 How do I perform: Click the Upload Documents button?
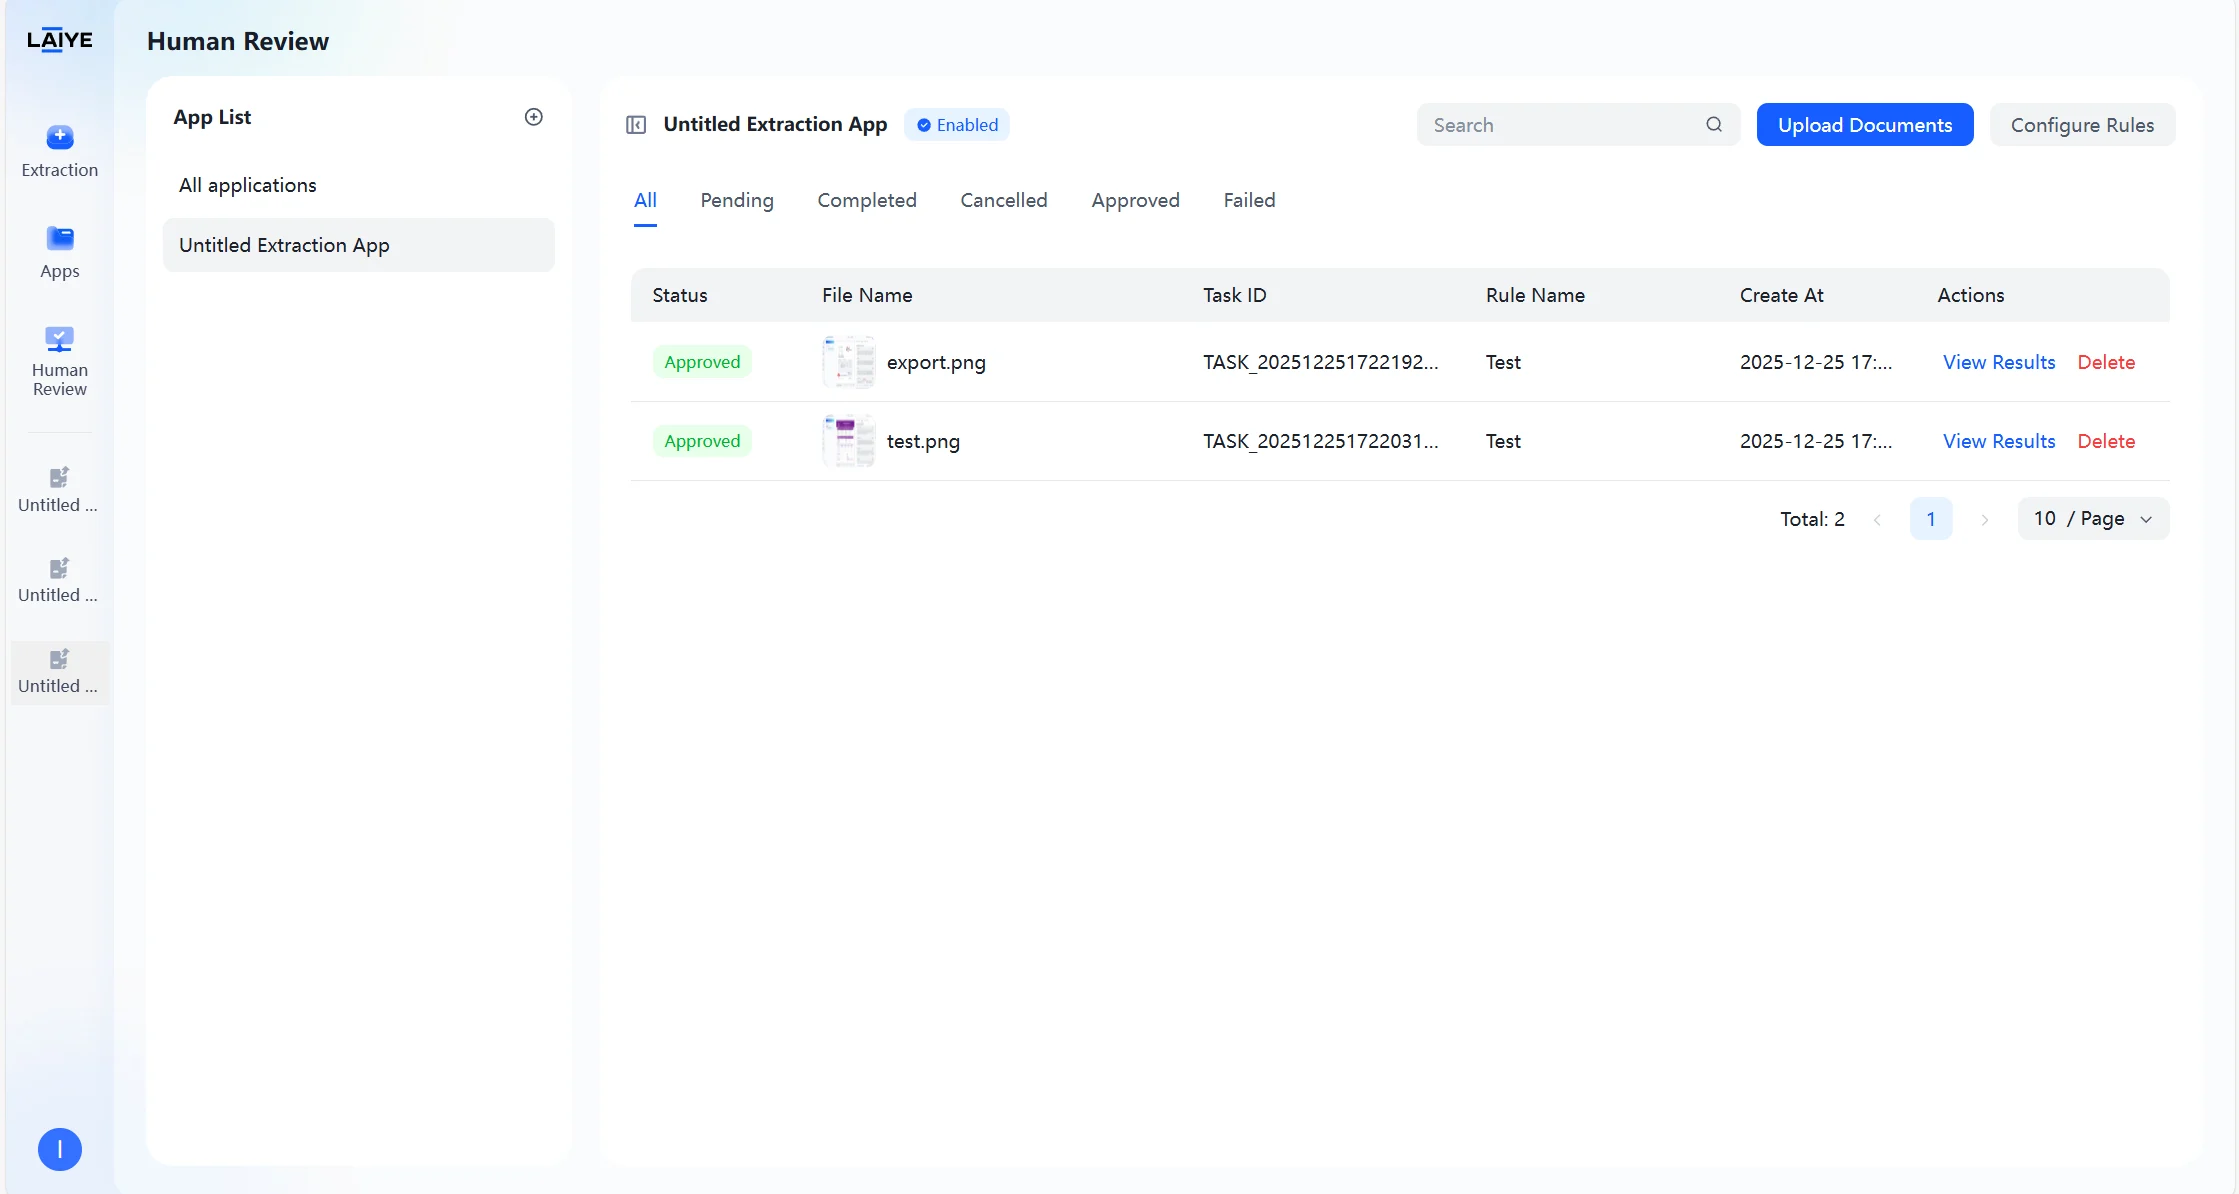[x=1865, y=125]
